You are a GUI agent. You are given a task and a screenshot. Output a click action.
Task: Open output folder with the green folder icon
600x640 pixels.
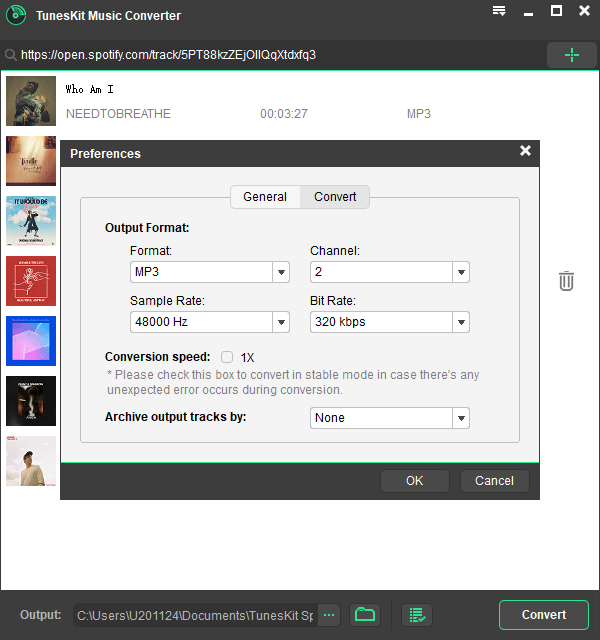365,615
